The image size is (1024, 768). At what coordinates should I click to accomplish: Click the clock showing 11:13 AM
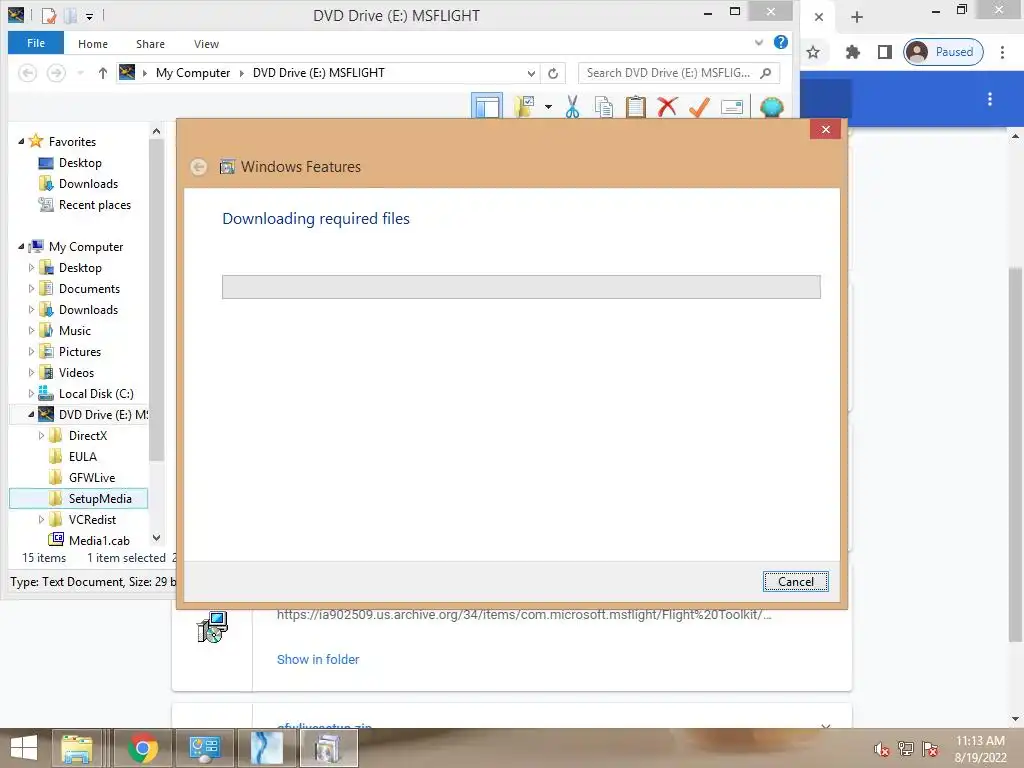coord(980,741)
